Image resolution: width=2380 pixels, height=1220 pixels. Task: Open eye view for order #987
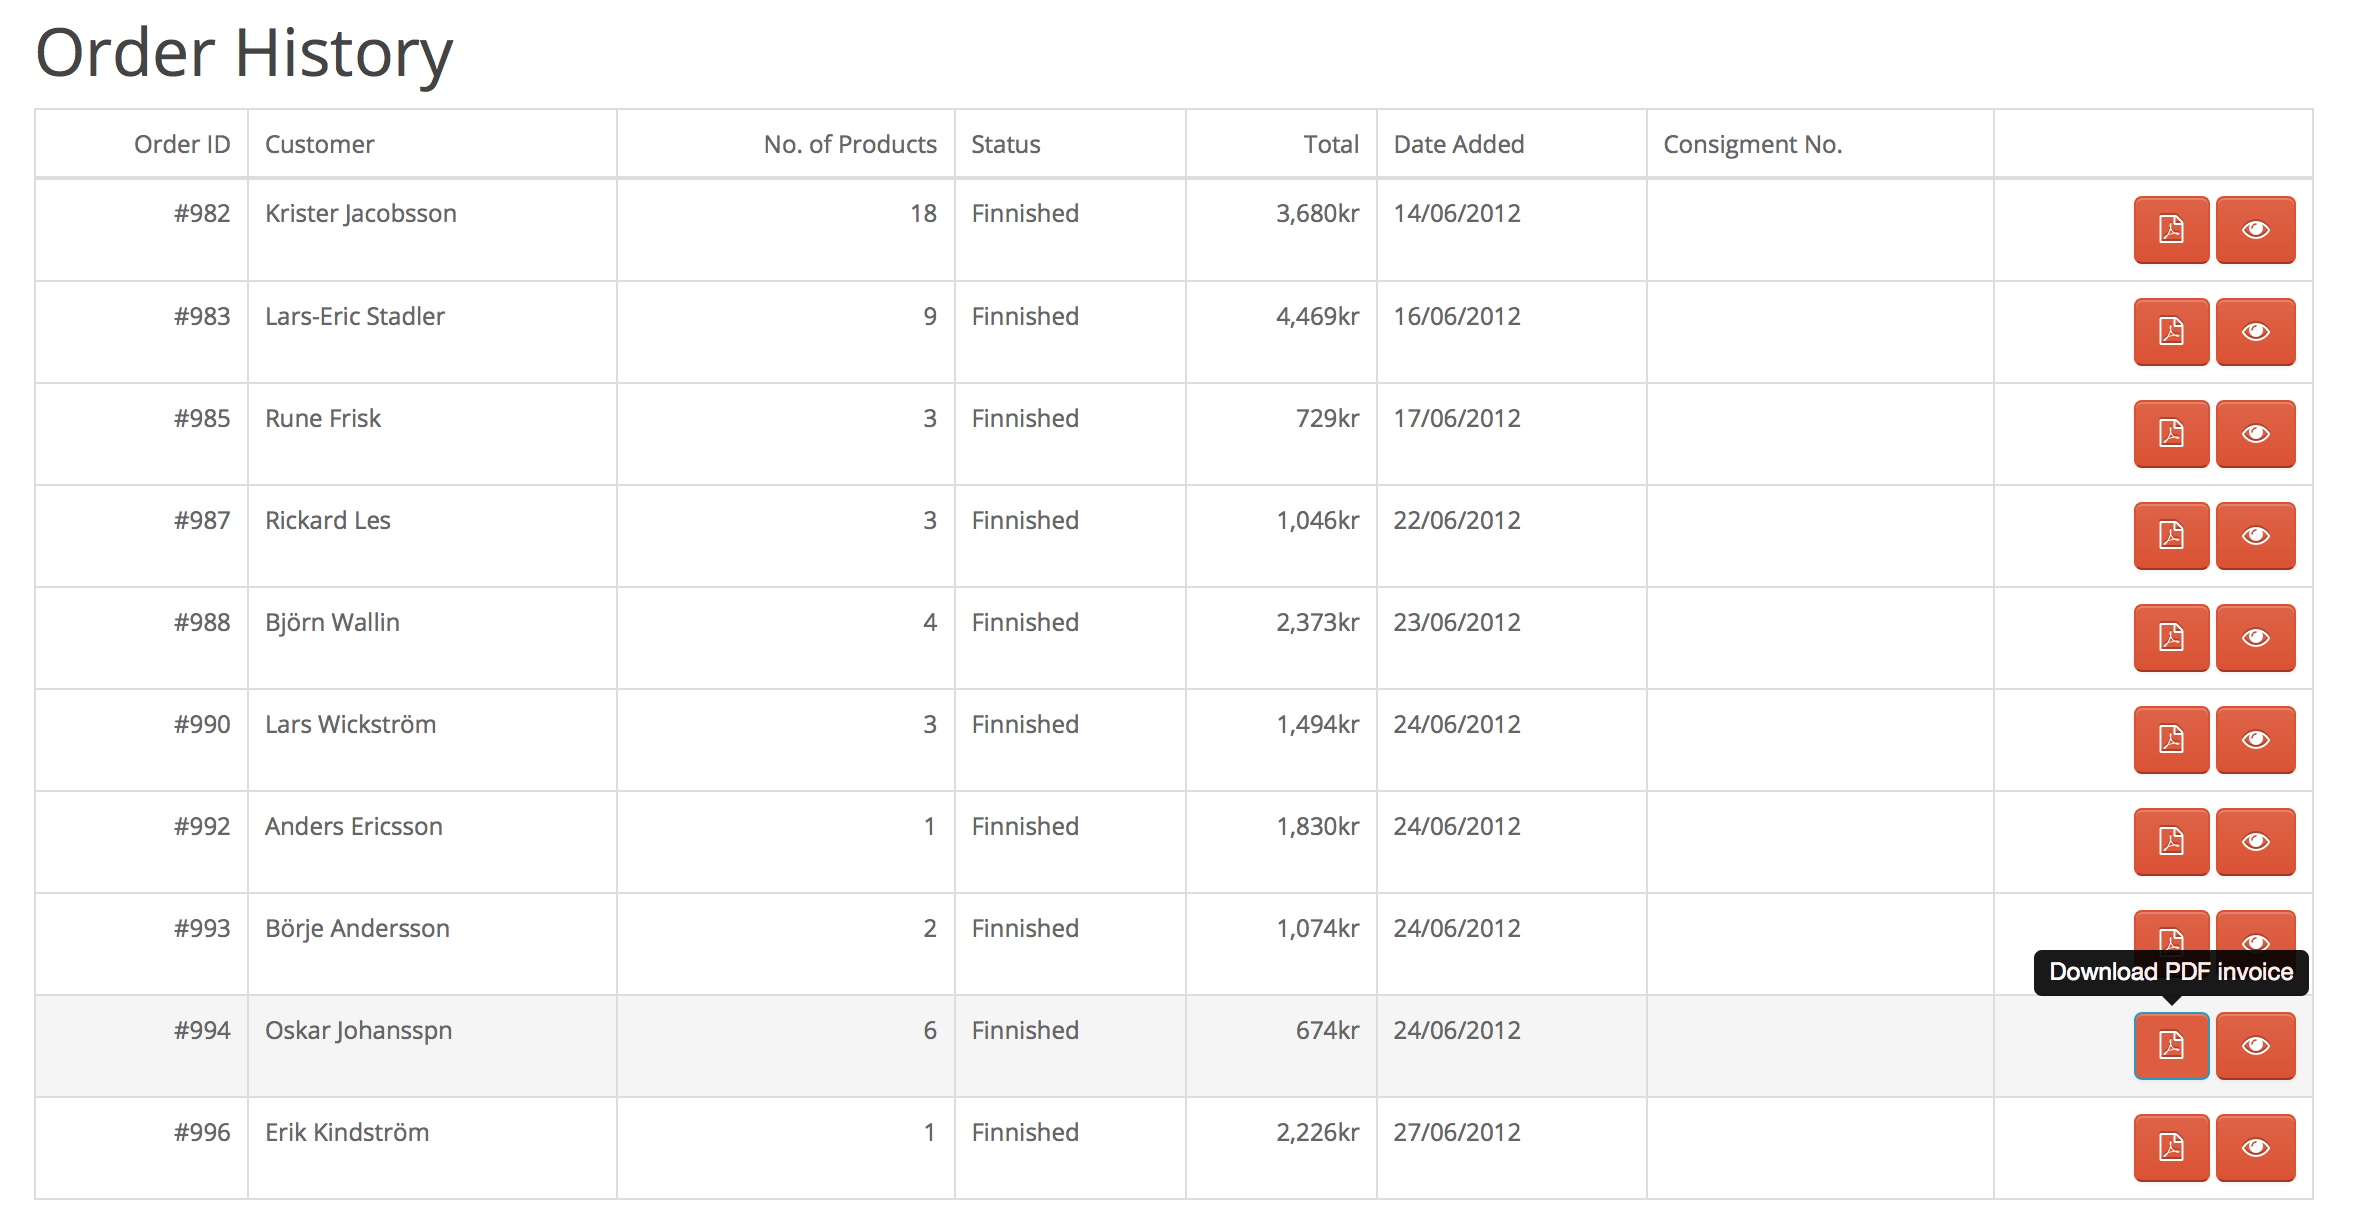click(x=2255, y=536)
